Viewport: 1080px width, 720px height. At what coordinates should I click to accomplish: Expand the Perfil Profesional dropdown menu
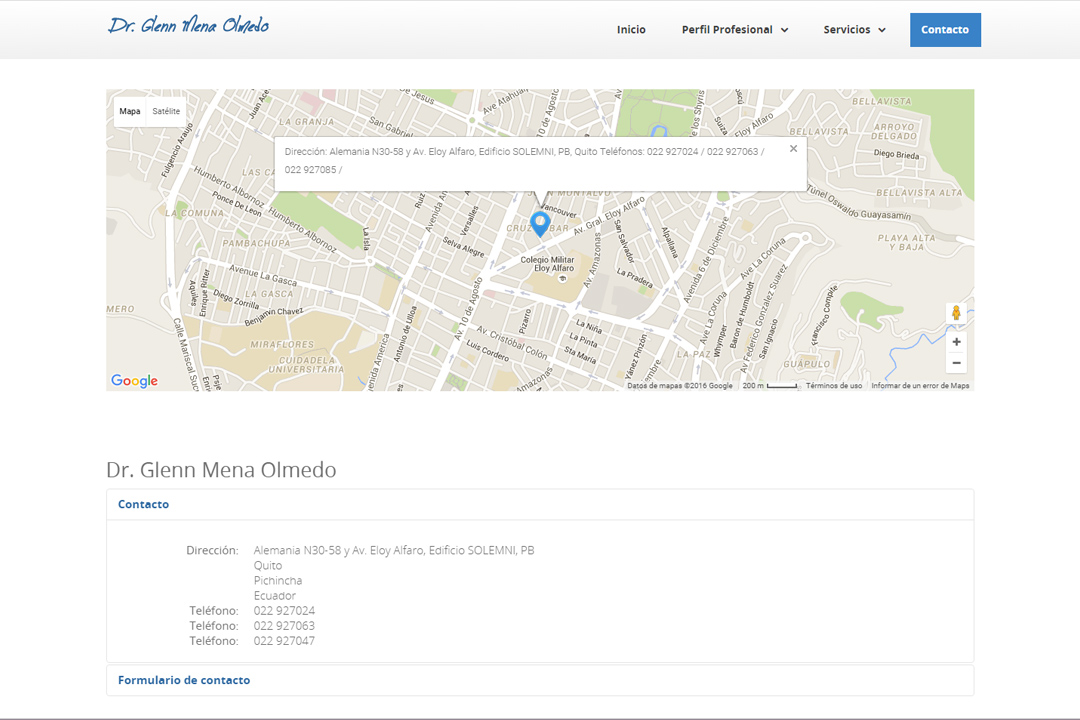[735, 30]
